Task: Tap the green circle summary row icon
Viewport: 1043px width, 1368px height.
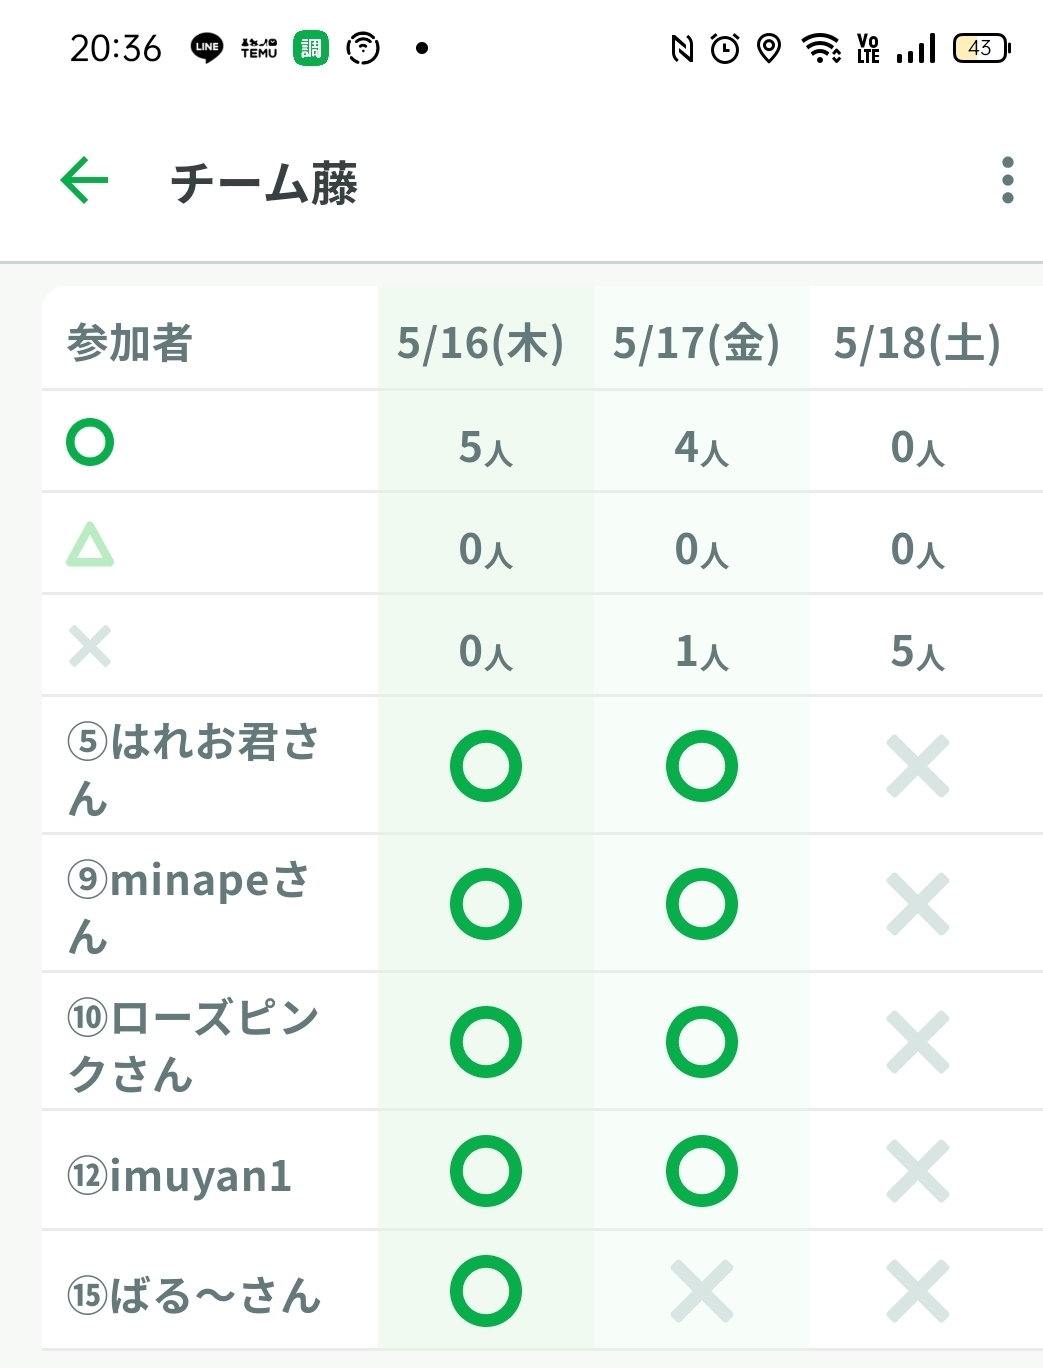Action: click(90, 442)
